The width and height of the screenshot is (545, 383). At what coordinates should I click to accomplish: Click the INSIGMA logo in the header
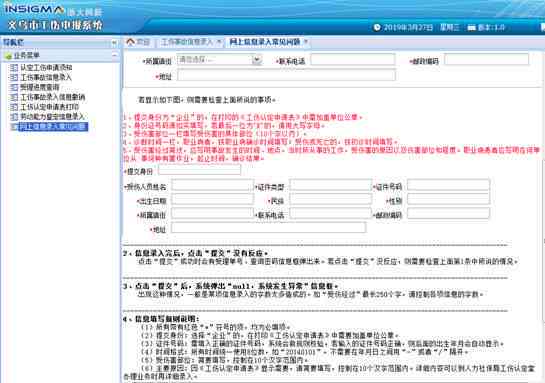point(34,9)
